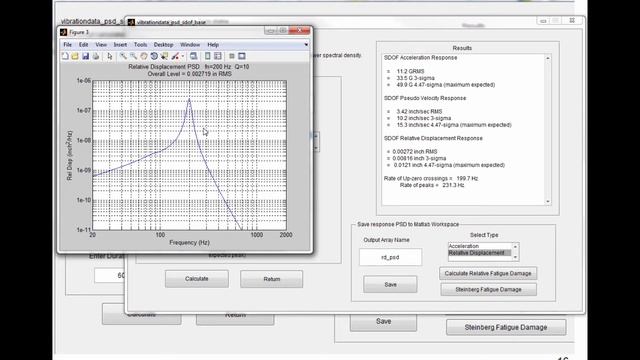Click the Hide Plot Tools icon
This screenshot has width=640, height=360.
pyautogui.click(x=231, y=56)
